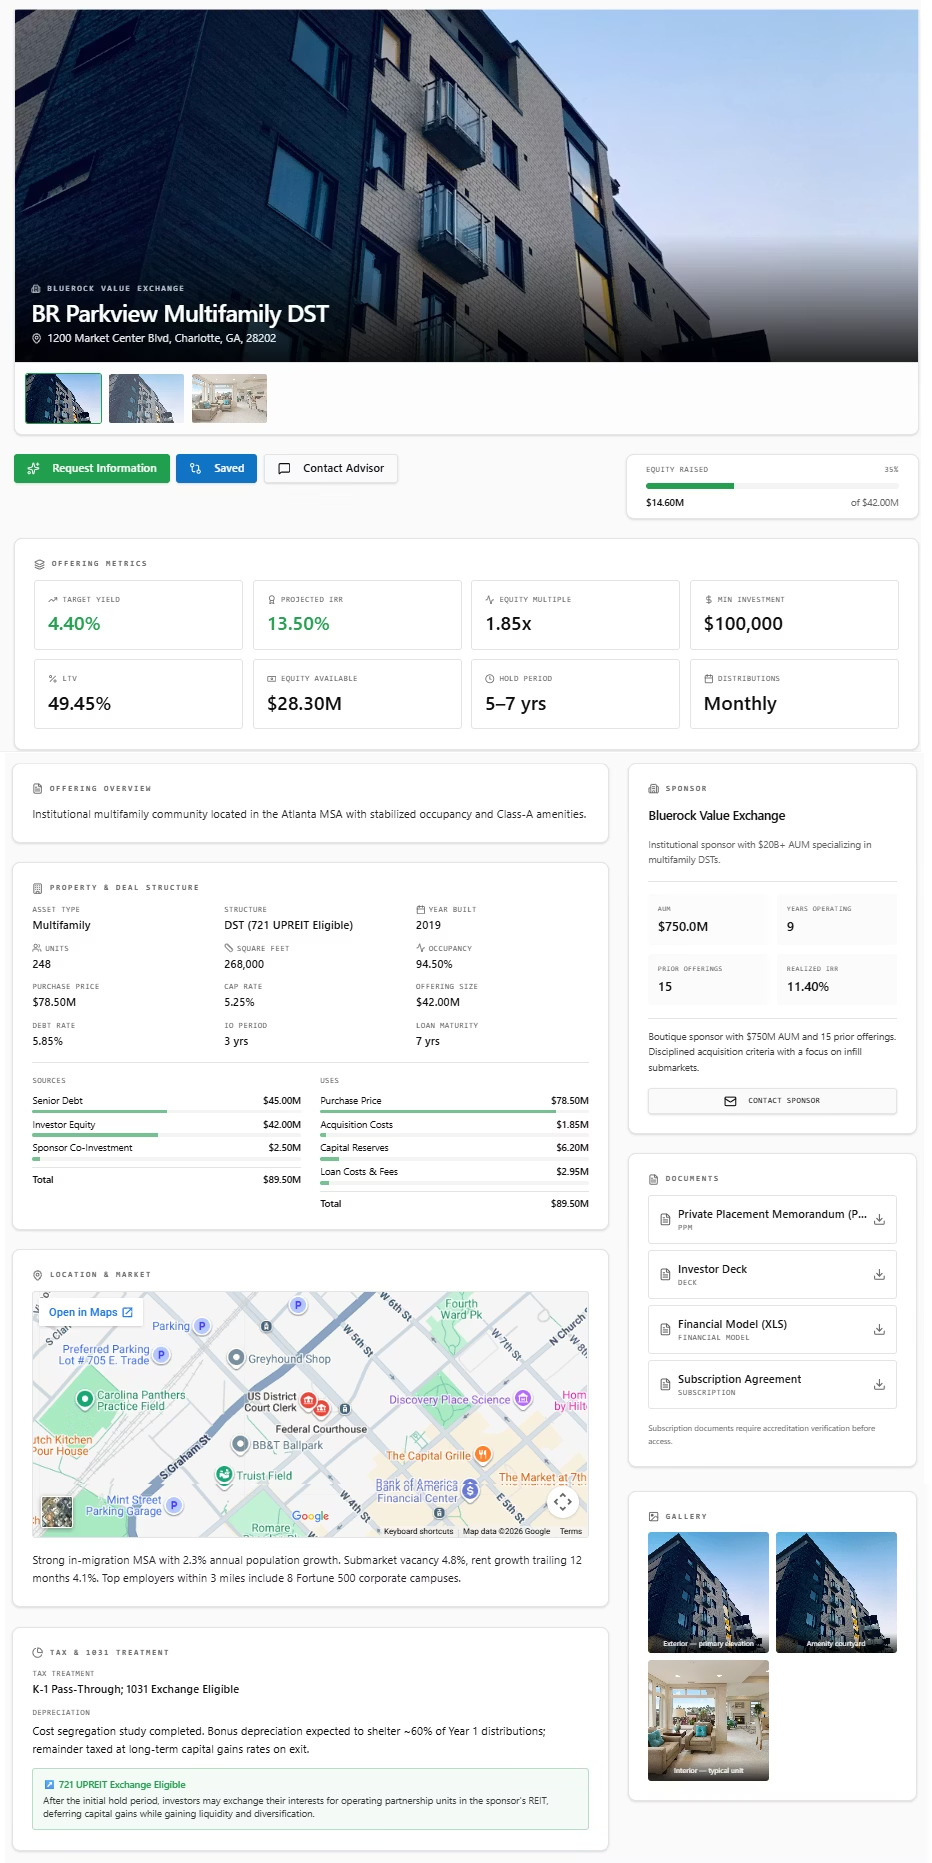
Task: Click the Equity Available banknote icon
Action: coord(272,679)
